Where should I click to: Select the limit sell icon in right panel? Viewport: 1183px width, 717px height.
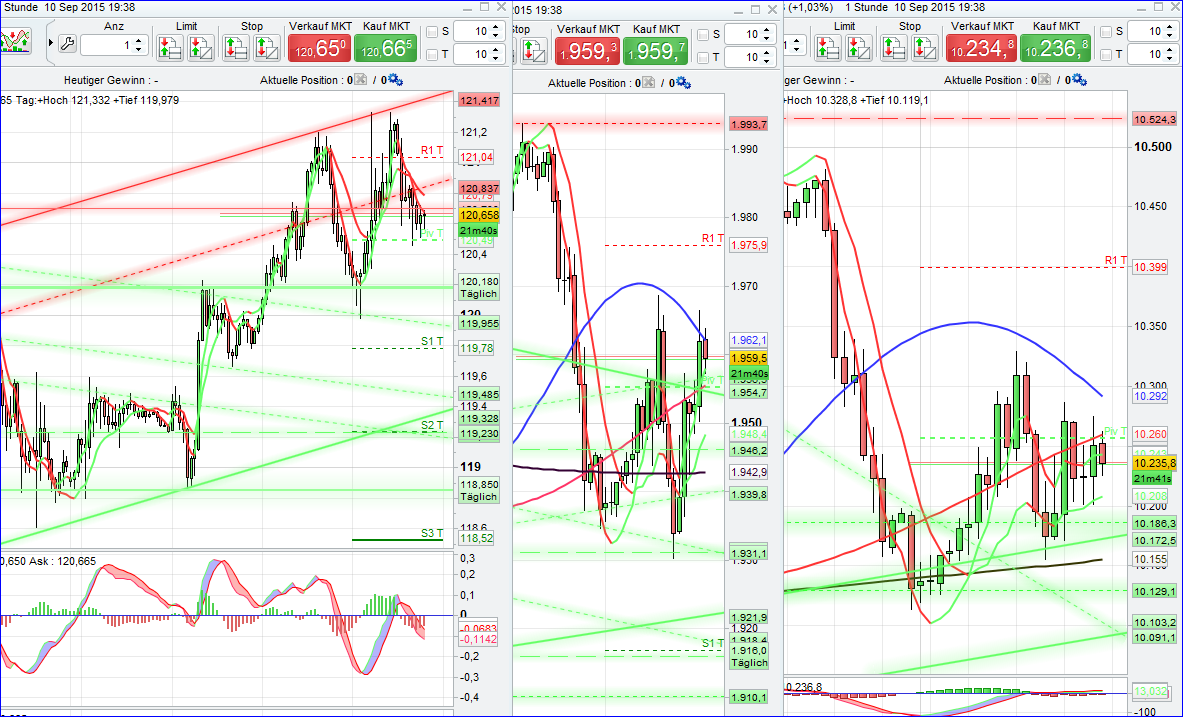pos(860,47)
